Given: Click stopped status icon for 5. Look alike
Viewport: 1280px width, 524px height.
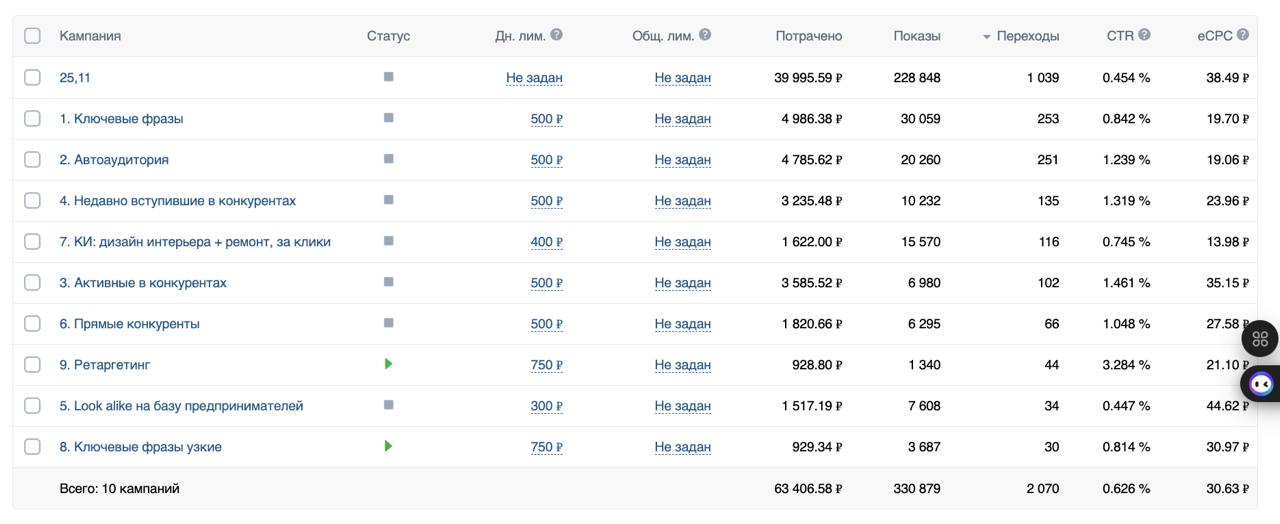Looking at the screenshot, I should (388, 404).
